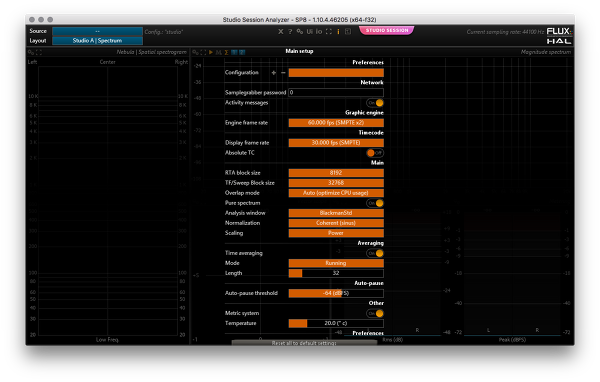
Task: Open main setup via top toolbar gears icon
Action: 300,32
